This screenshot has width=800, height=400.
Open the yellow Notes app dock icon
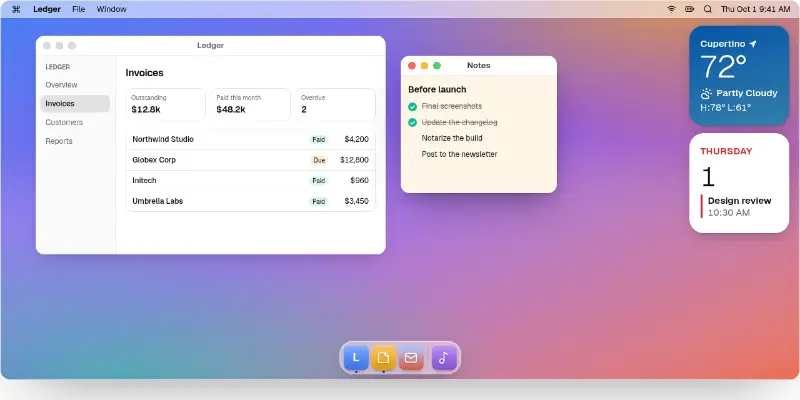pos(384,358)
